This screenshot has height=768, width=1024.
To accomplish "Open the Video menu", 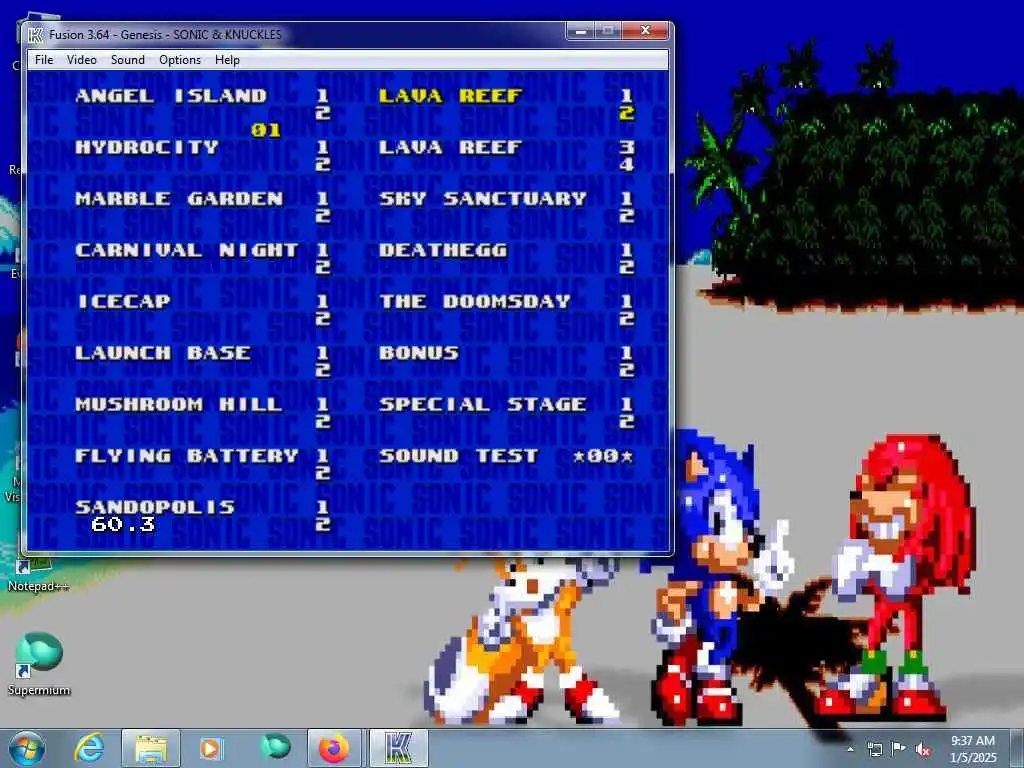I will point(82,59).
